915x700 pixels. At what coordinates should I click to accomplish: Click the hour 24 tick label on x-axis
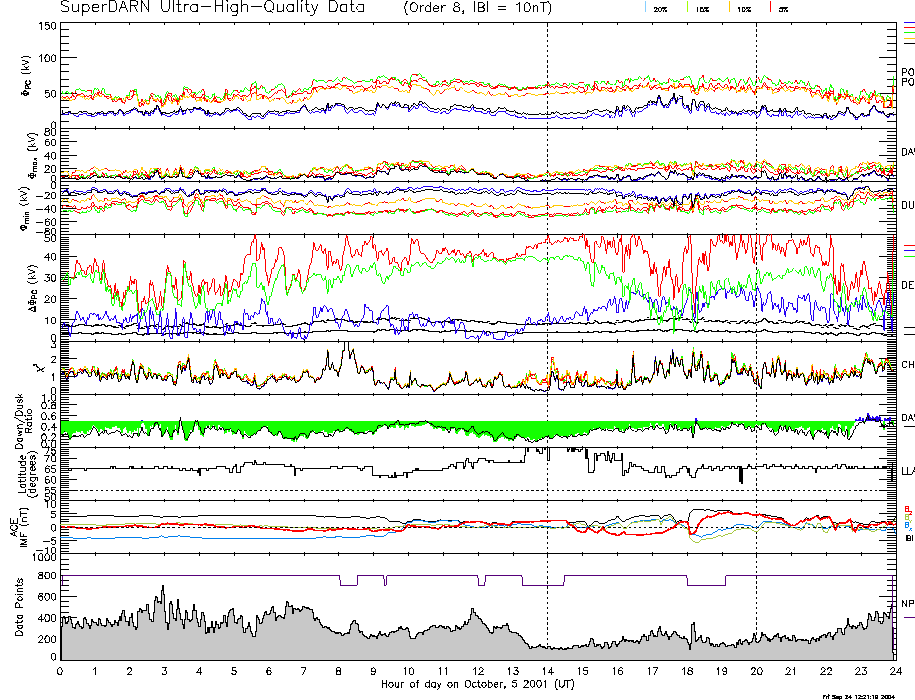pyautogui.click(x=895, y=671)
